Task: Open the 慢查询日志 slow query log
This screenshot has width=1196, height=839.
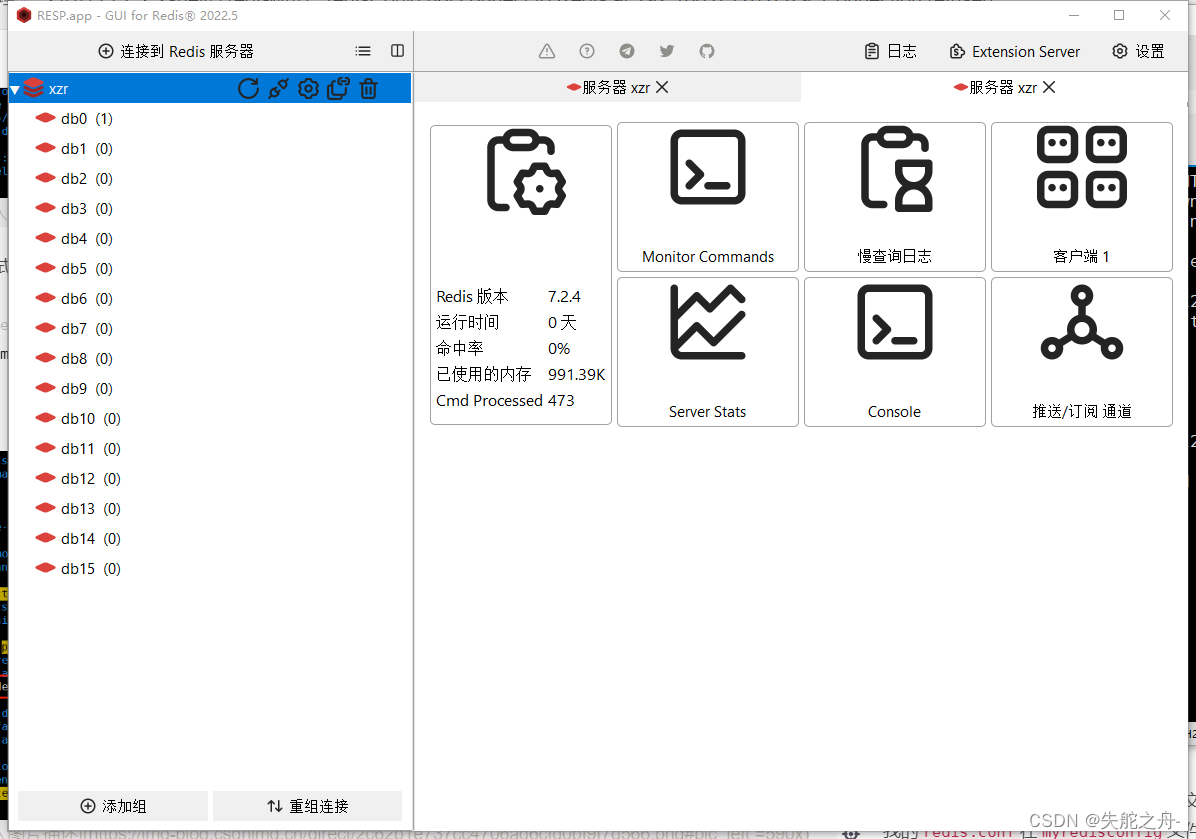Action: click(x=894, y=196)
